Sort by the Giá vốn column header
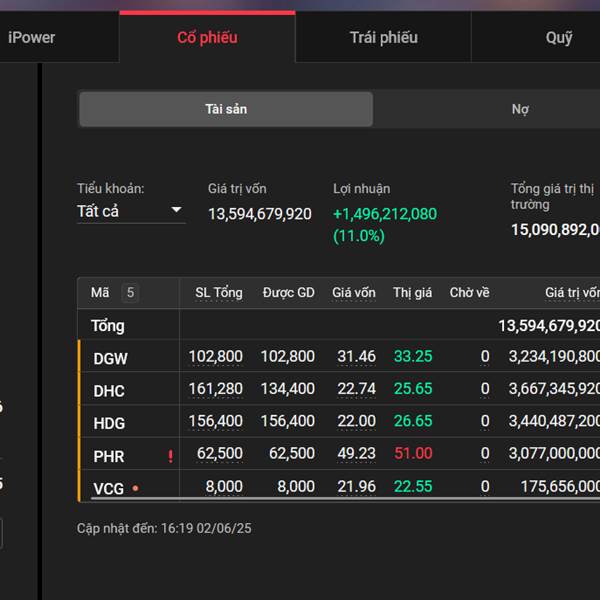 tap(354, 293)
